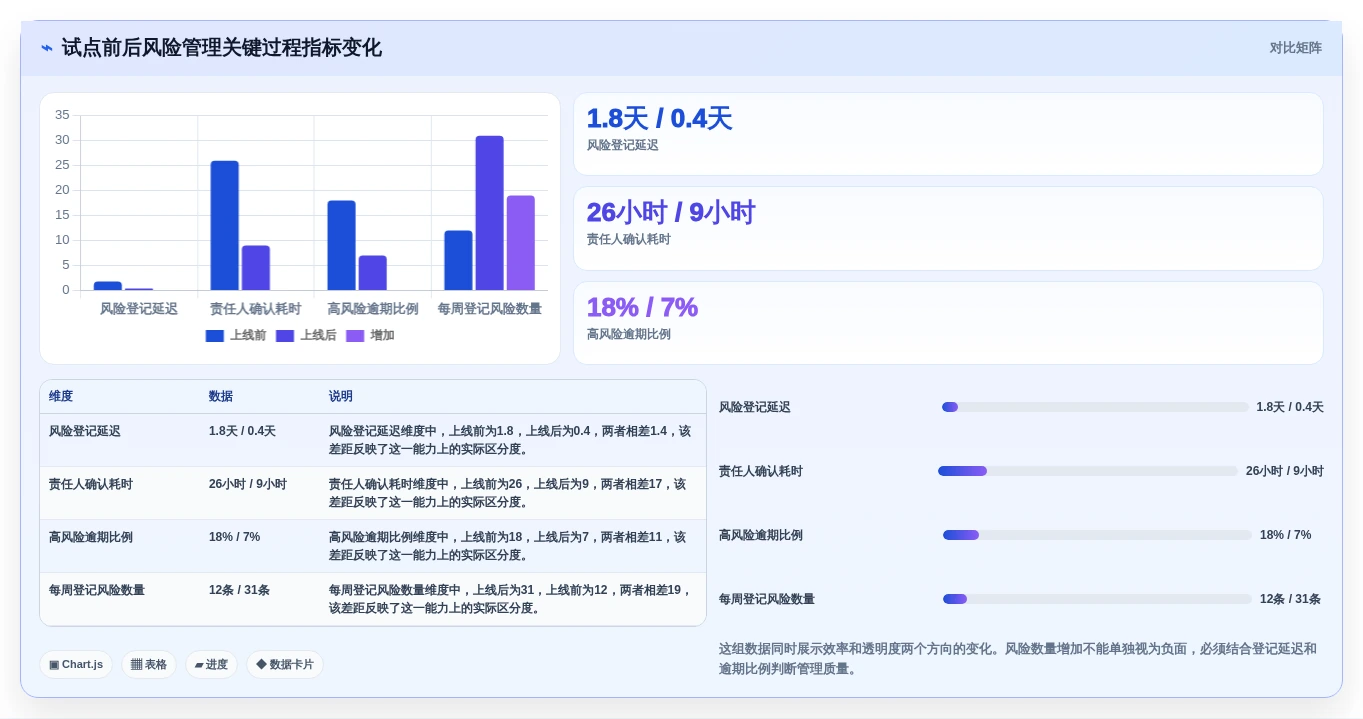Toggle the 上线后 legend item
Viewport: 1363px width, 719px height.
pyautogui.click(x=306, y=336)
